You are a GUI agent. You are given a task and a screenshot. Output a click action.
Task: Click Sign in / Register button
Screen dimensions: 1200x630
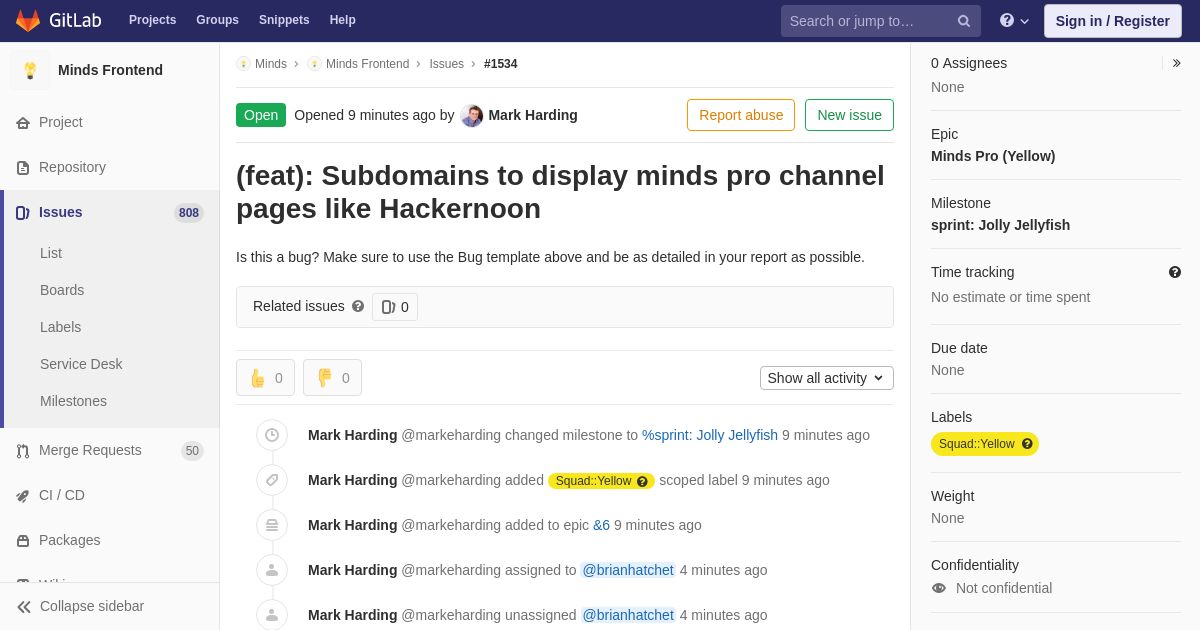1112,21
